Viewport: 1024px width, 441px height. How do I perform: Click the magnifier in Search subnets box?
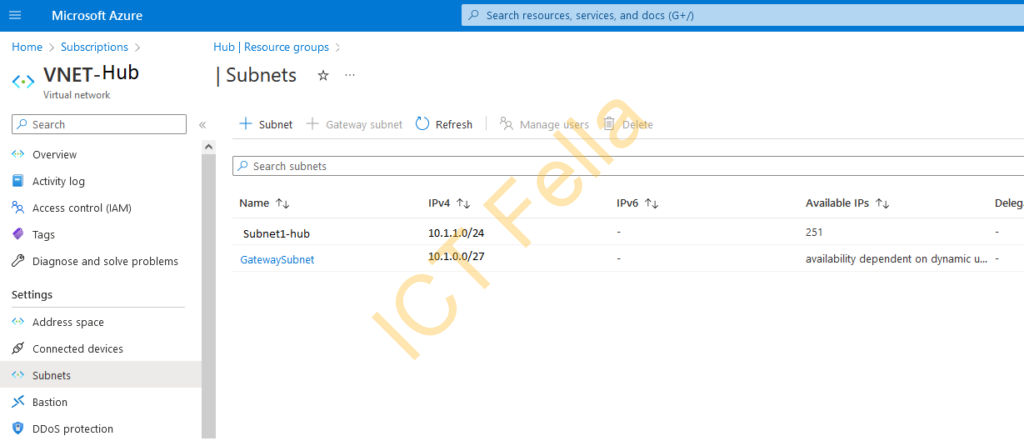click(x=242, y=167)
